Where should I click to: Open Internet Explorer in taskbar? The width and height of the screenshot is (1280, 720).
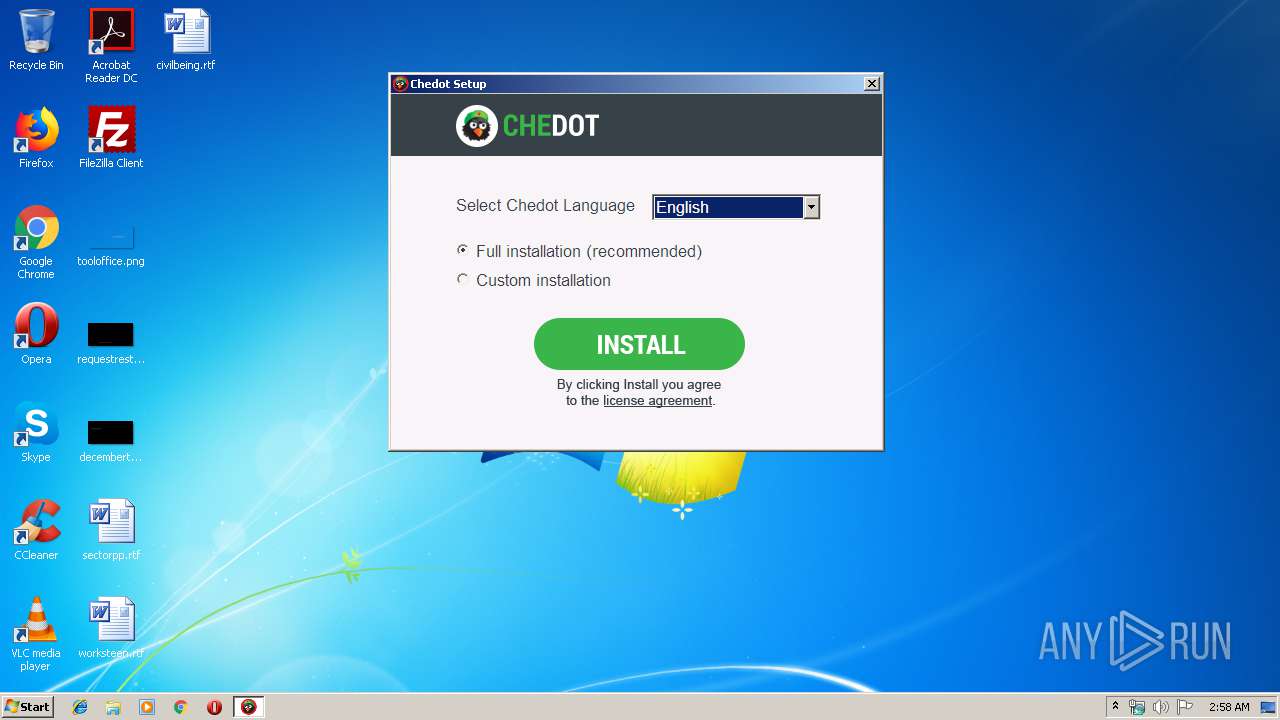(80, 707)
